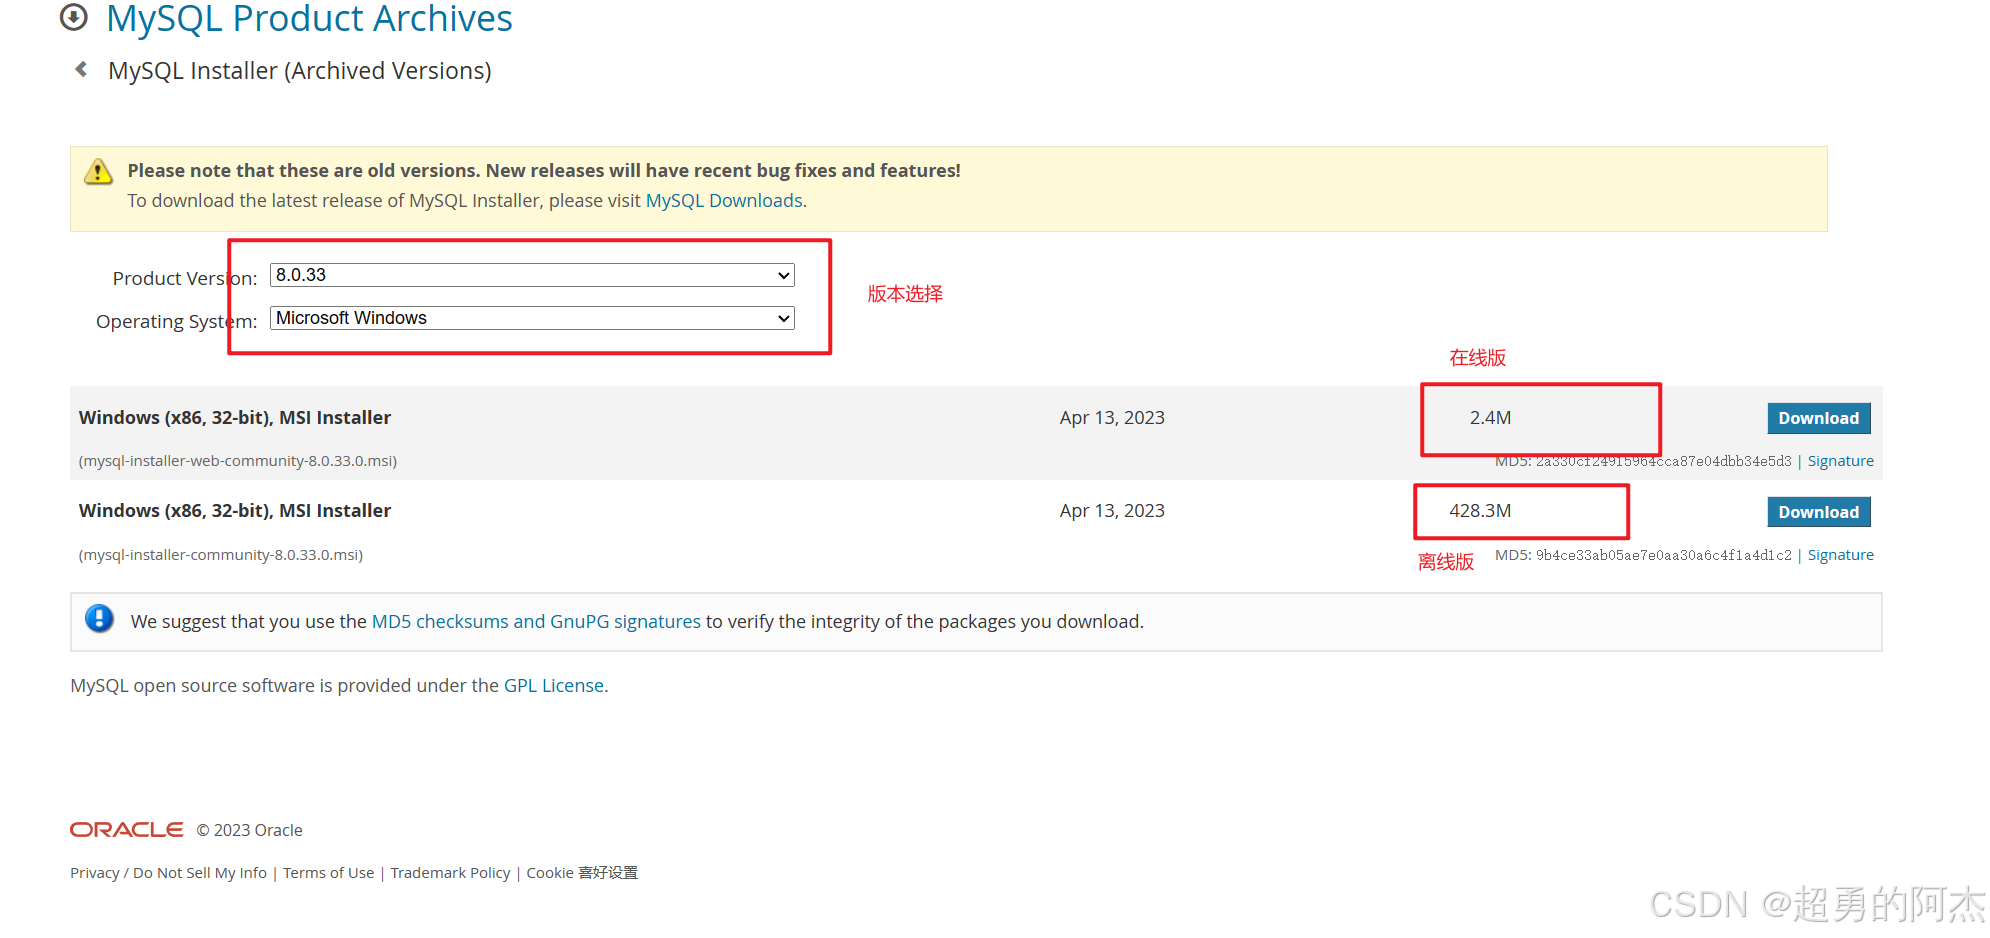The width and height of the screenshot is (1990, 938).
Task: Click the bold old versions warning text
Action: [544, 171]
